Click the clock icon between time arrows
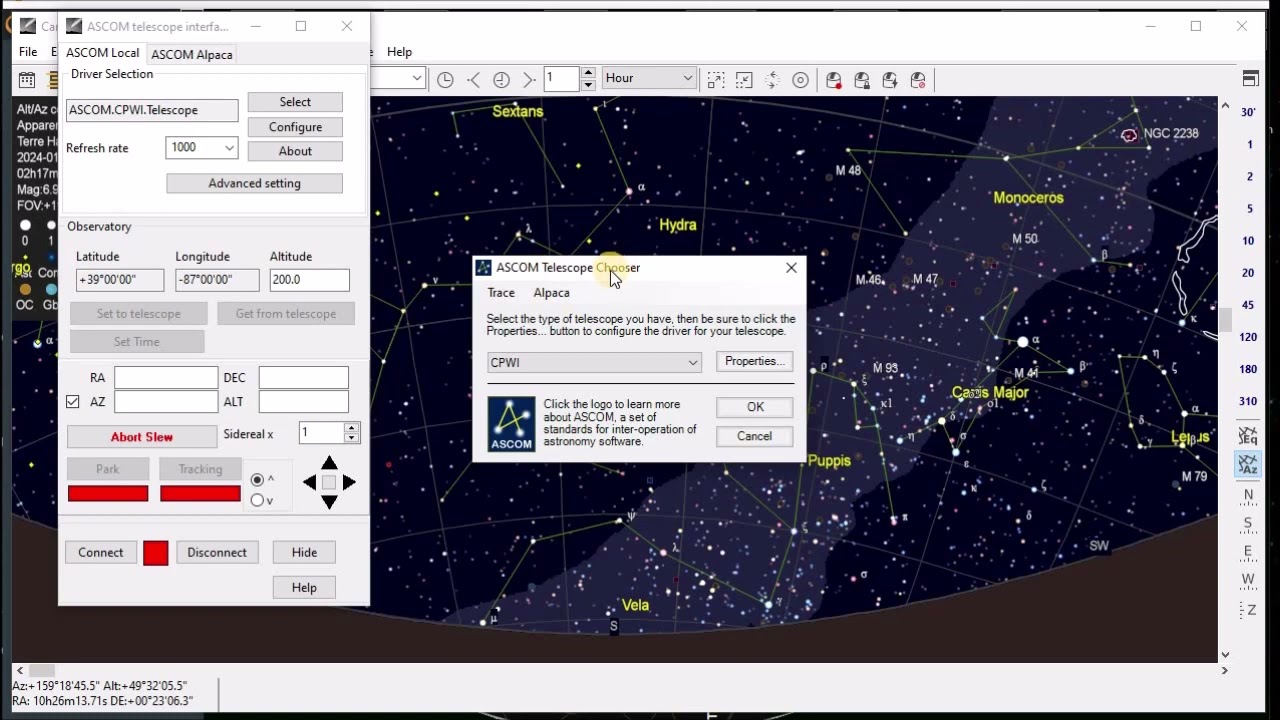 coord(502,80)
